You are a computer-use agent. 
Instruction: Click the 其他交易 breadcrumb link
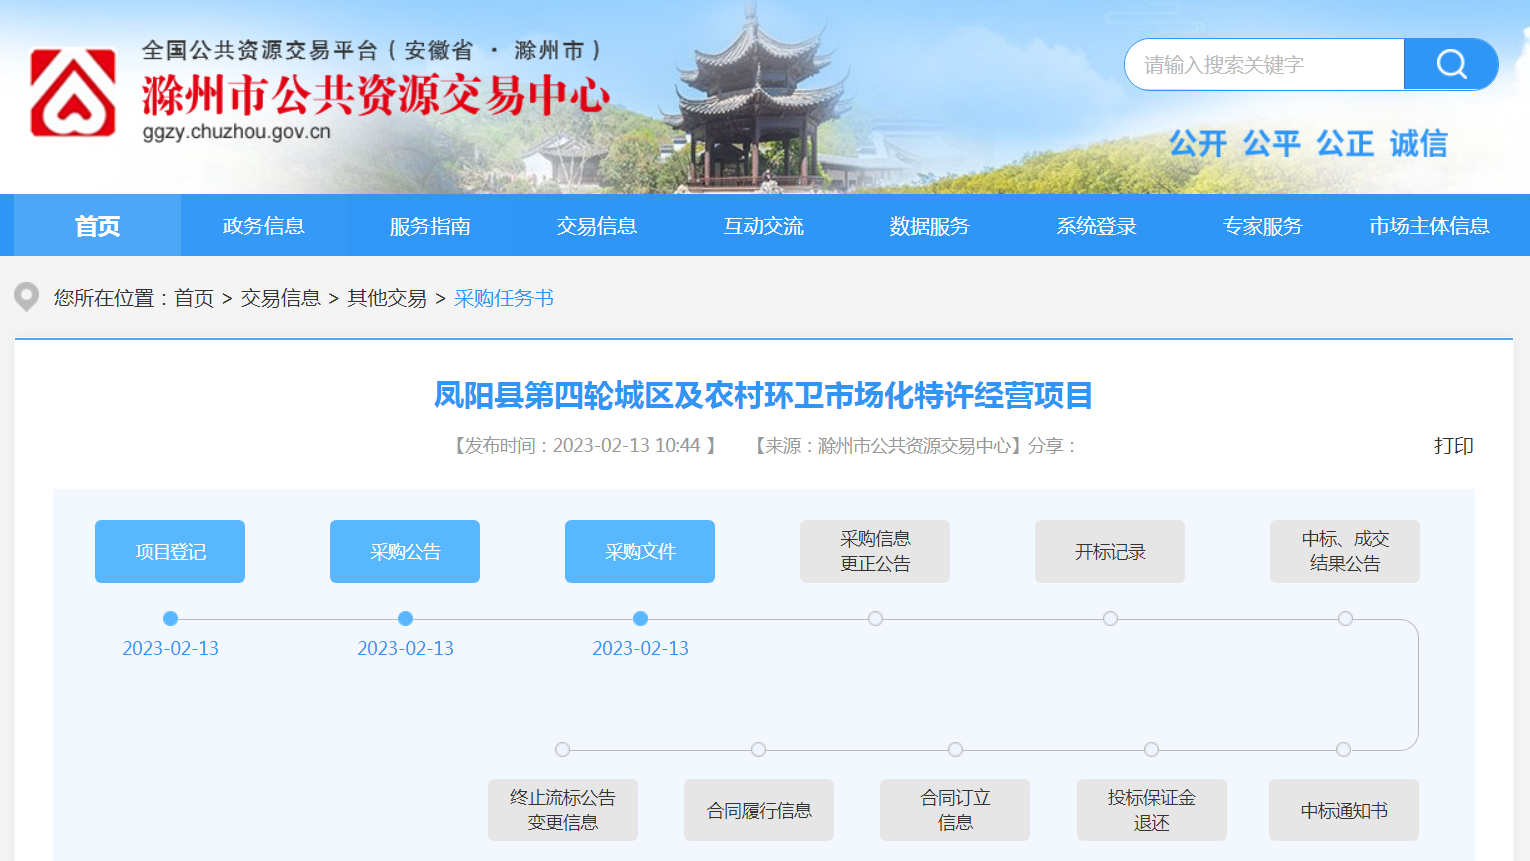point(387,298)
